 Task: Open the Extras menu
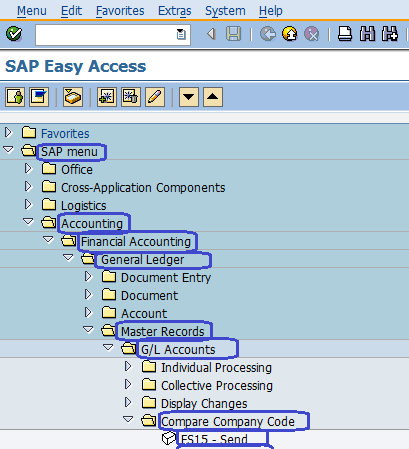point(175,11)
